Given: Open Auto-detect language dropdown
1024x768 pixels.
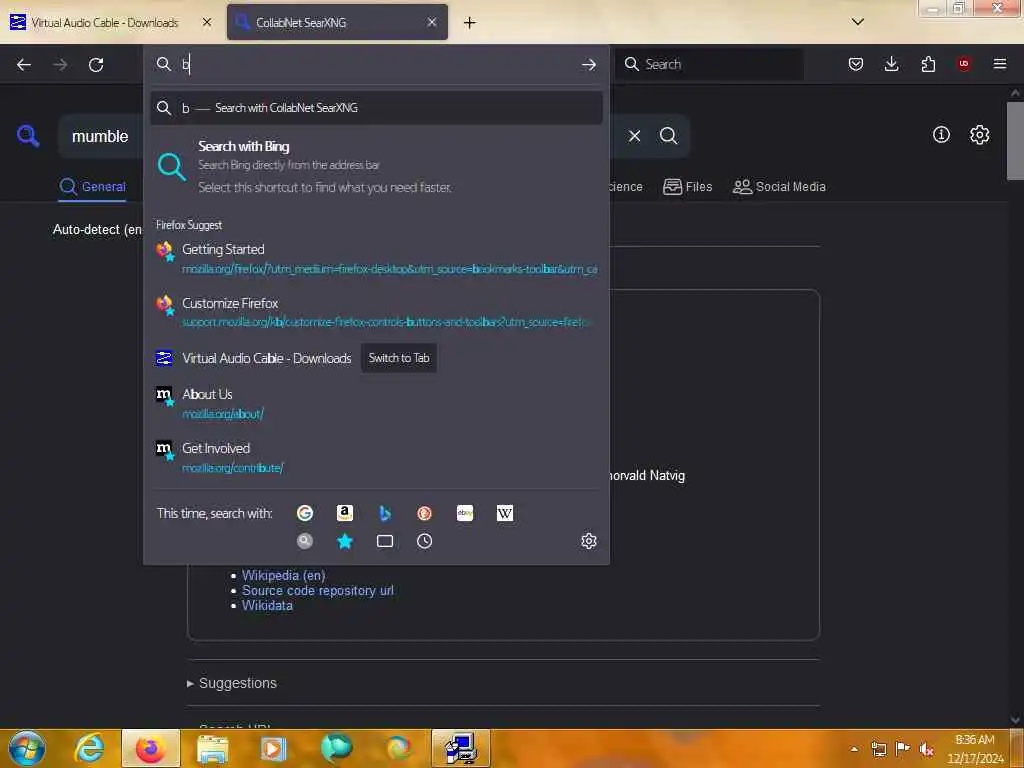Looking at the screenshot, I should (98, 230).
